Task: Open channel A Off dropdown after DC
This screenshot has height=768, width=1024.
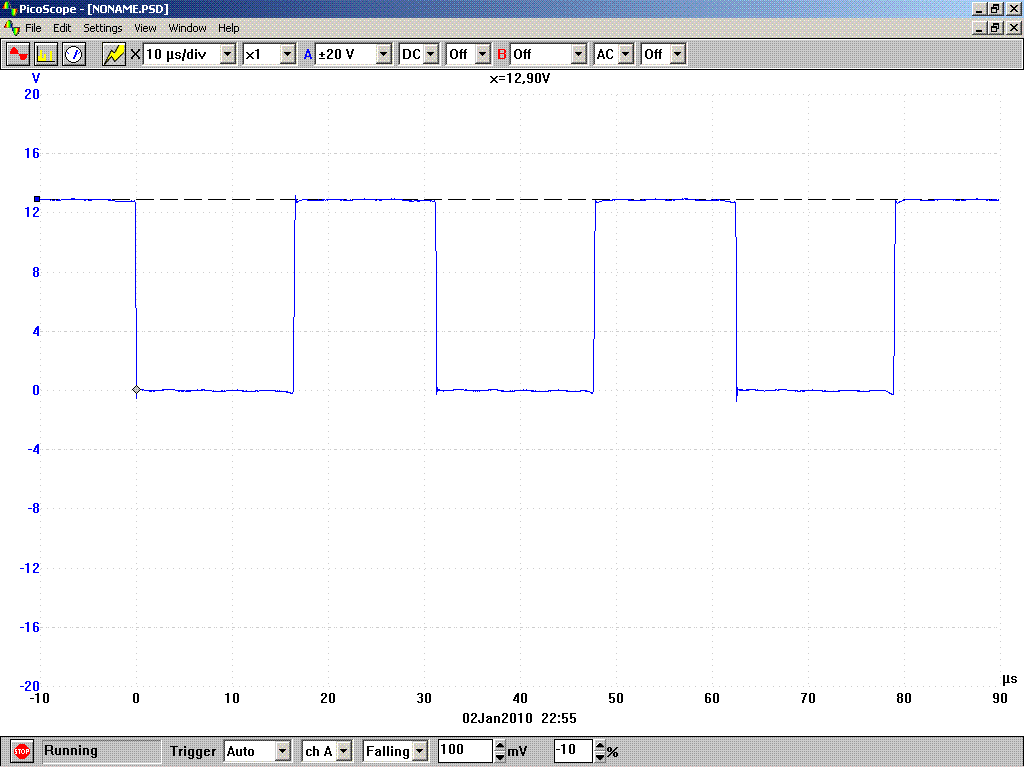Action: coord(483,54)
